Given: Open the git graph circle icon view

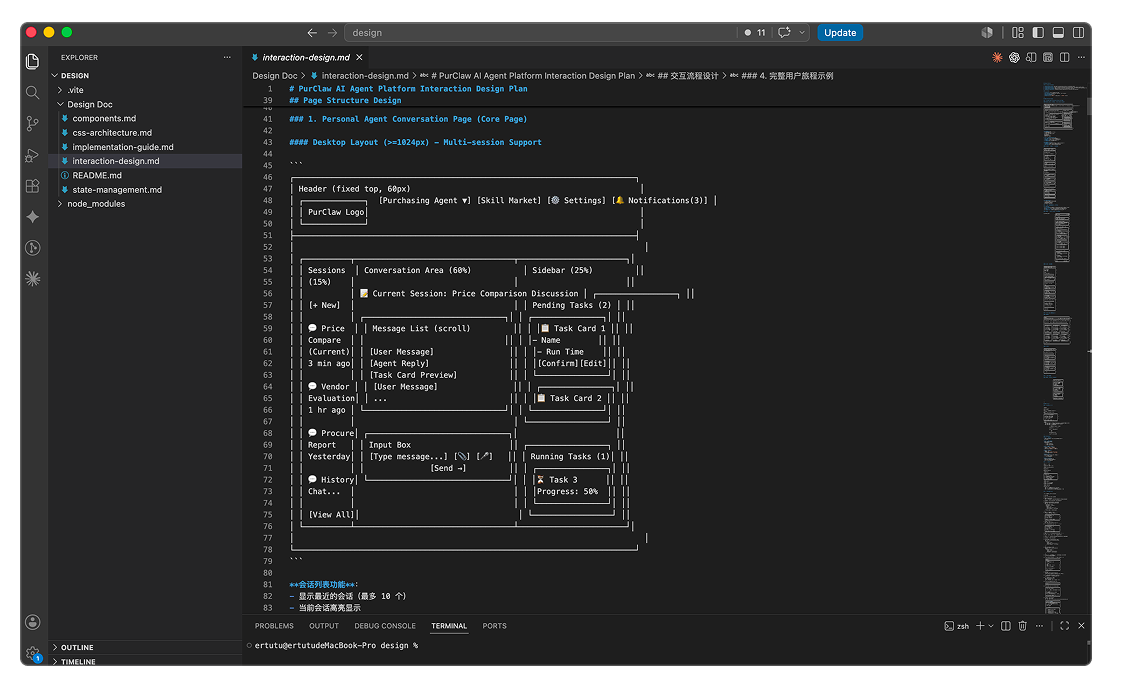Looking at the screenshot, I should 33,248.
